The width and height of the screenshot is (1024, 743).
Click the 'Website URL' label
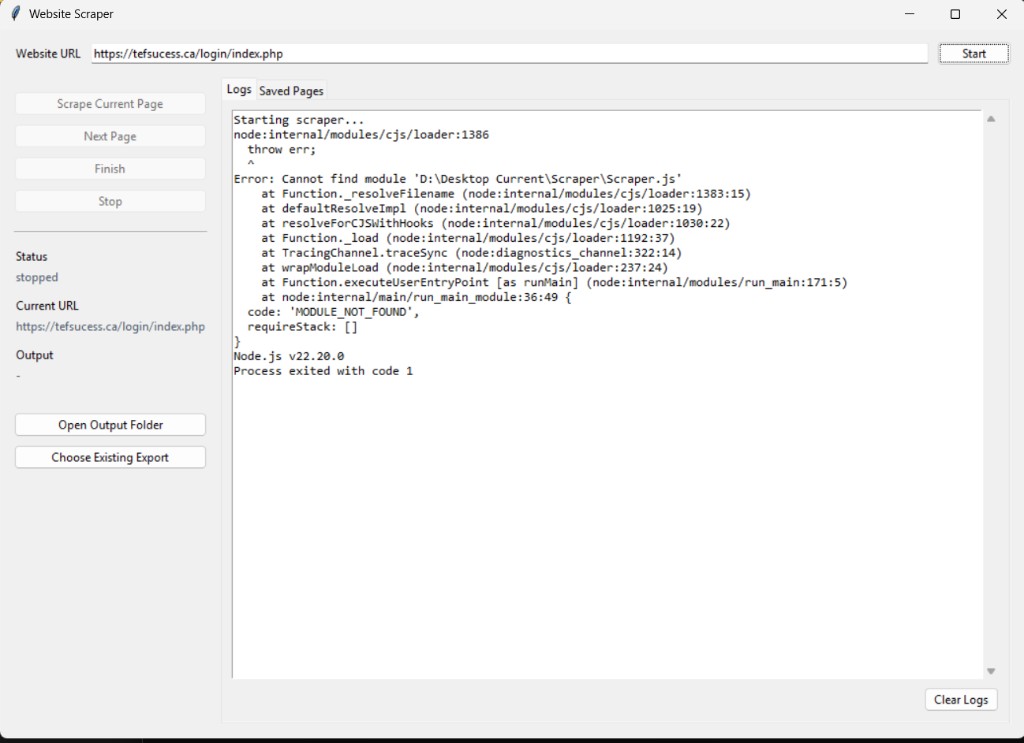coord(48,54)
